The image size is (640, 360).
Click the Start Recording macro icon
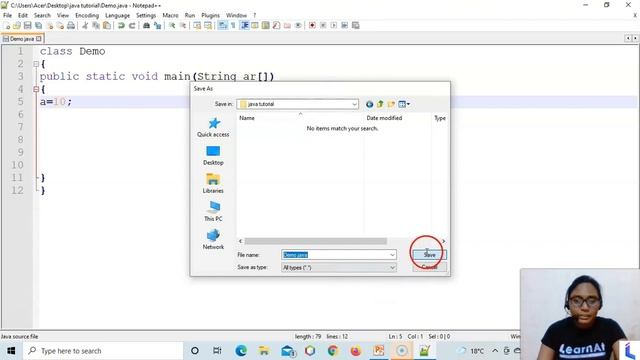pyautogui.click(x=312, y=25)
